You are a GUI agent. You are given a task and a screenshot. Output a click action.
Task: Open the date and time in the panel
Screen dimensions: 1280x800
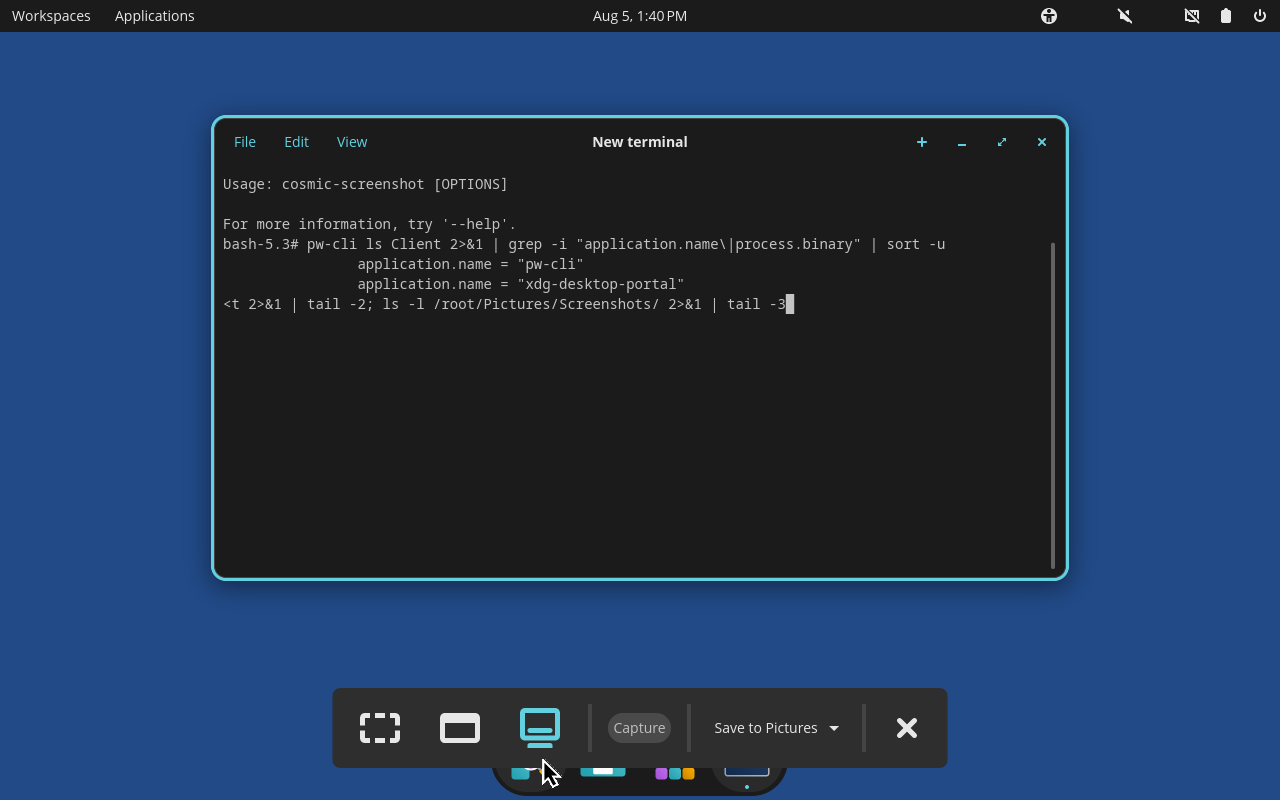tap(640, 16)
